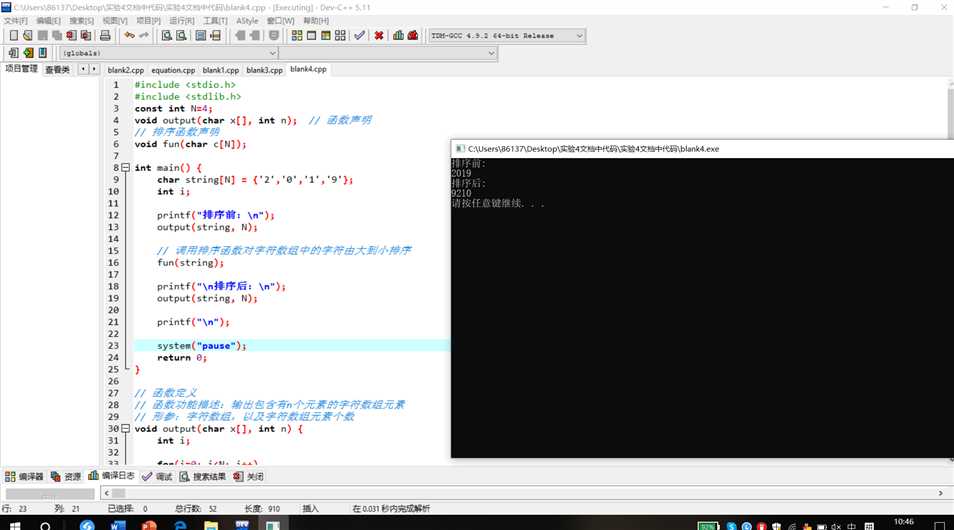This screenshot has height=530, width=954.
Task: Collapse the main() function fold marker
Action: 125,167
